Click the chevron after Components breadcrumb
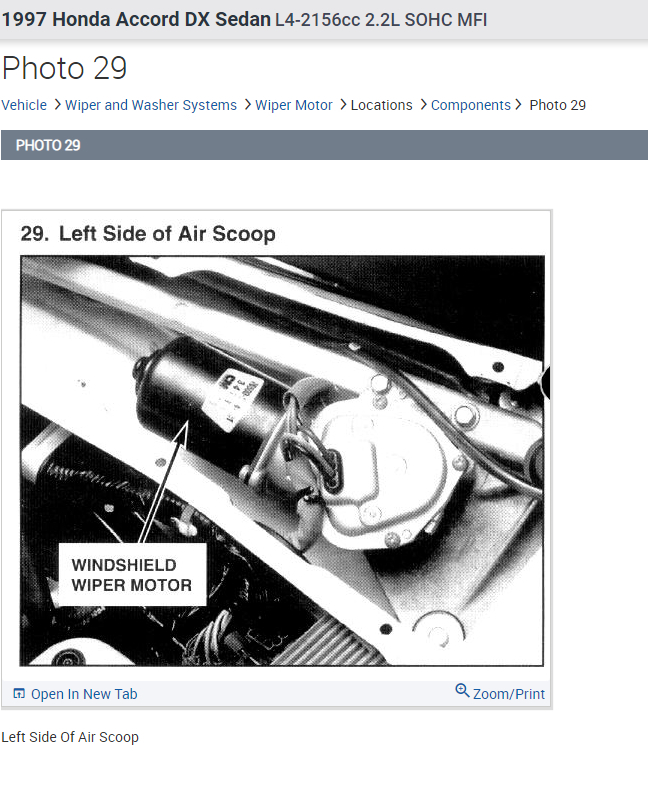The image size is (648, 800). click(x=518, y=105)
